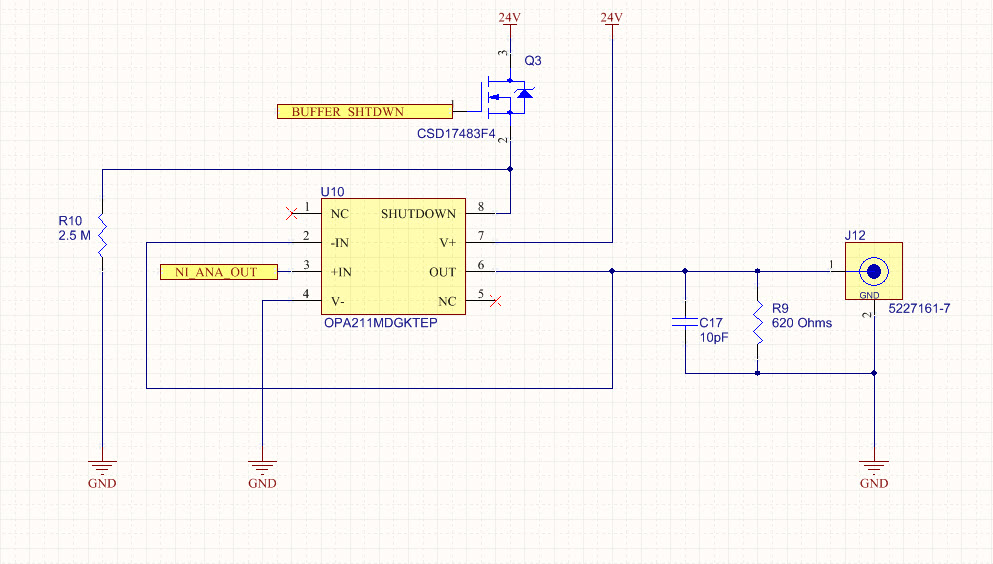
Task: Click the +IN pin label on U10
Action: 341,272
